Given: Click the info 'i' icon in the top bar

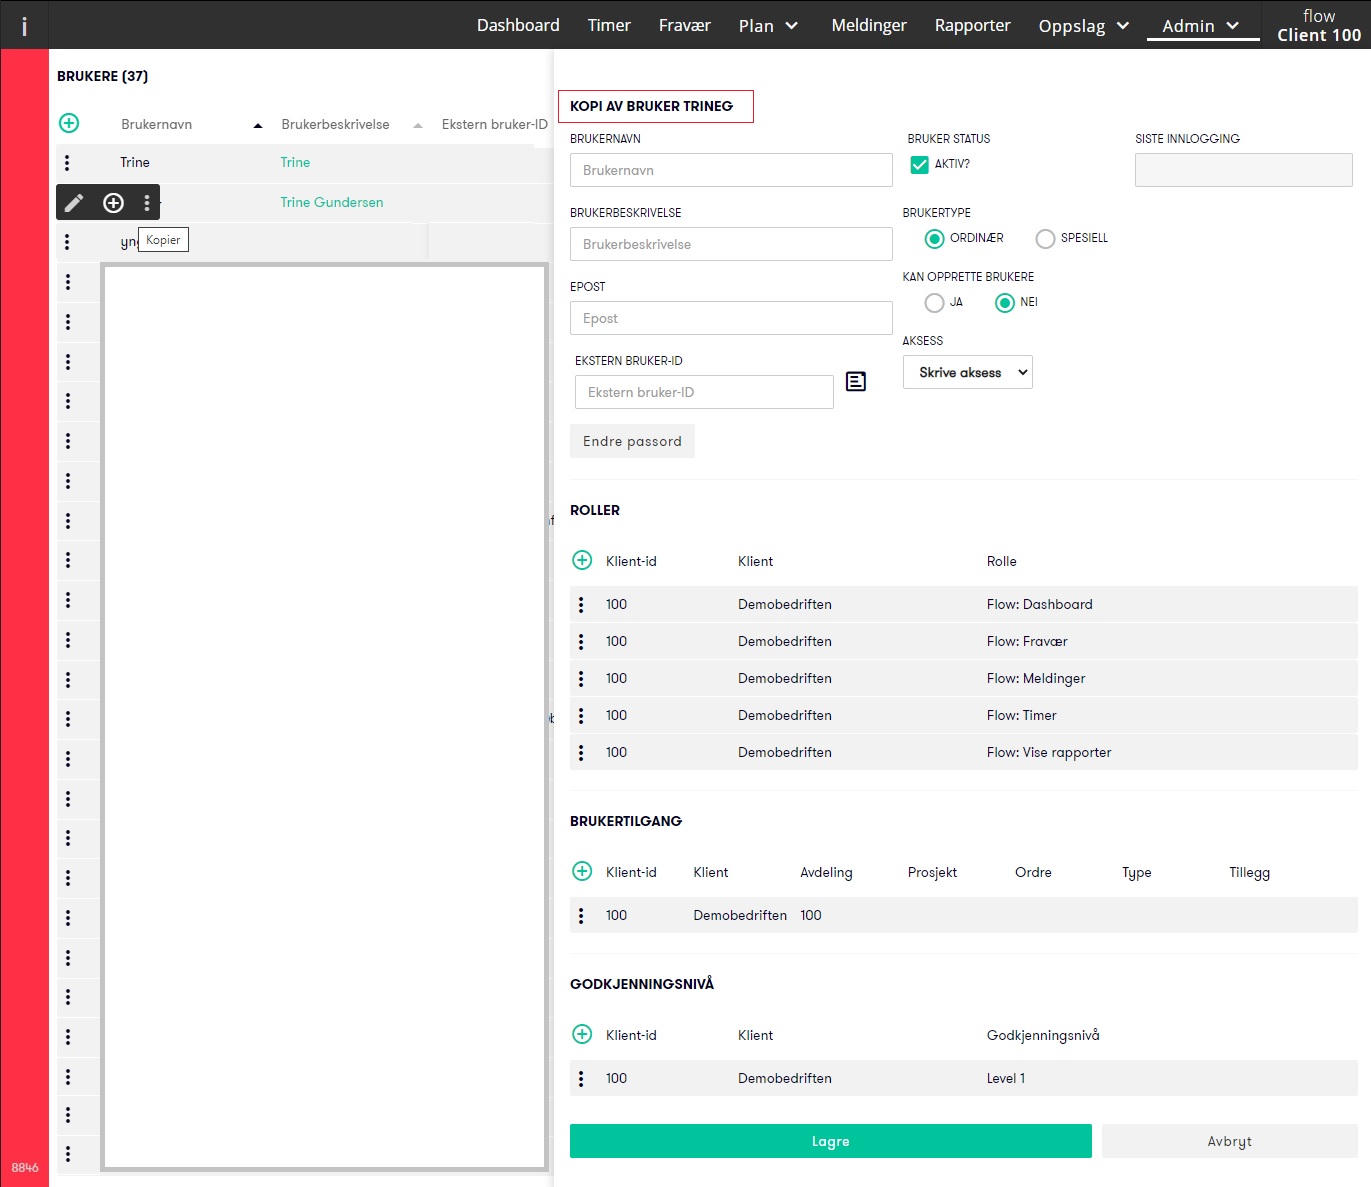Looking at the screenshot, I should coord(24,26).
